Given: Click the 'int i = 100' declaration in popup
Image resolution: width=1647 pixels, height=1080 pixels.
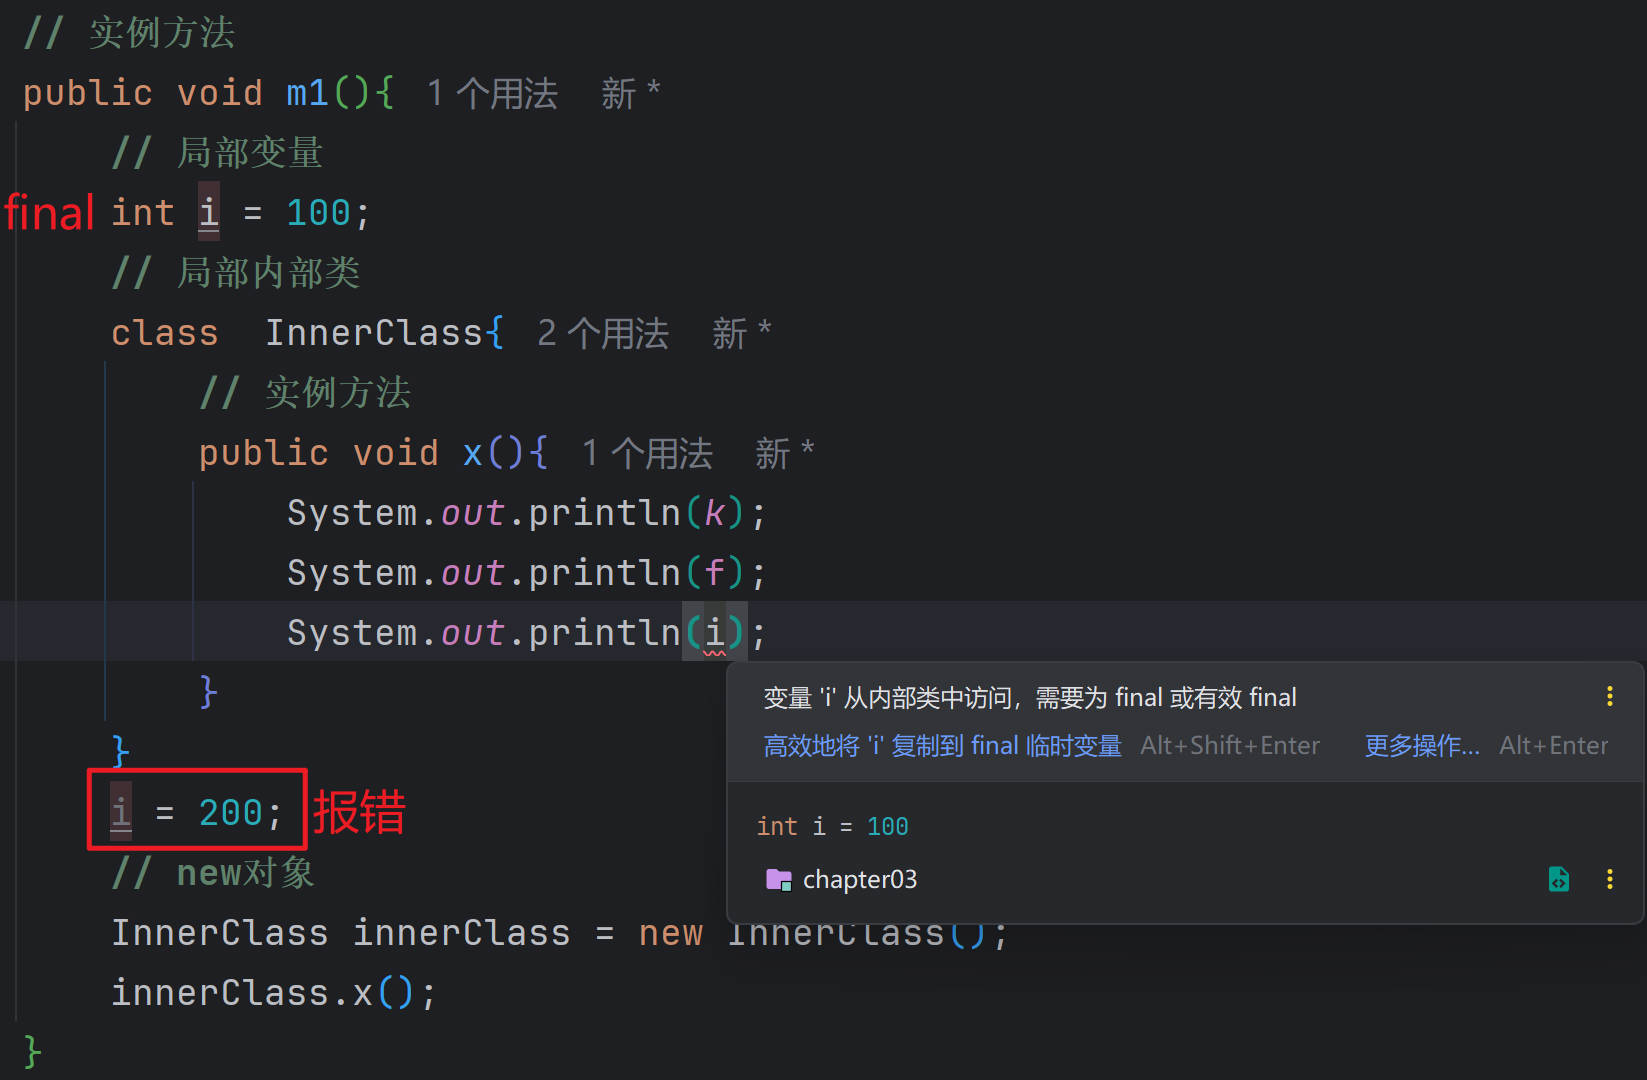Looking at the screenshot, I should pos(832,827).
